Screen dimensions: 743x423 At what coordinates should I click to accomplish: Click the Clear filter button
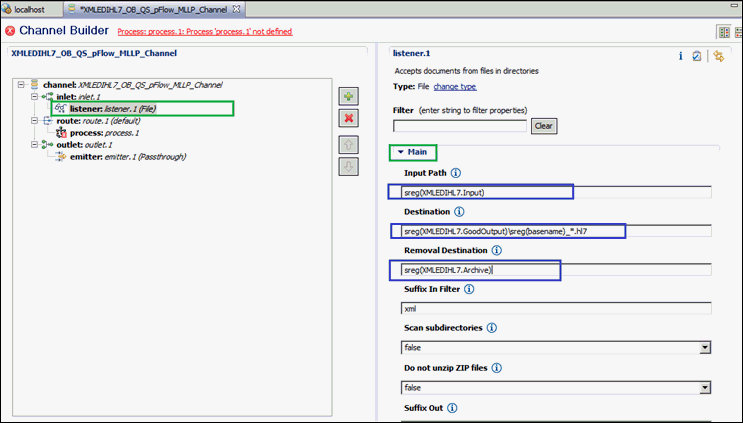[x=544, y=126]
